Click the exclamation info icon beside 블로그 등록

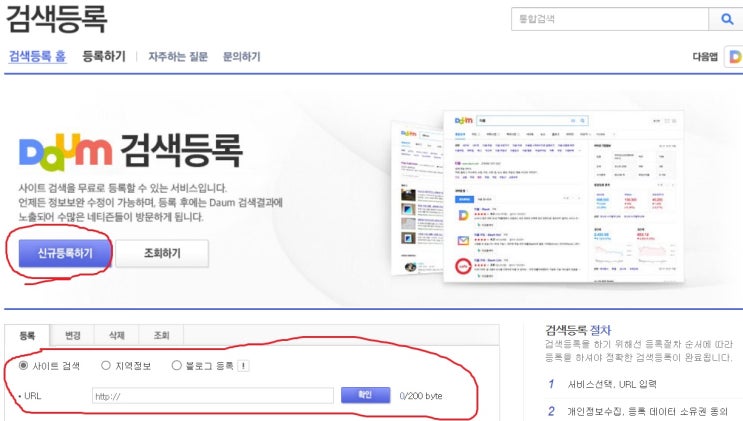tap(243, 366)
